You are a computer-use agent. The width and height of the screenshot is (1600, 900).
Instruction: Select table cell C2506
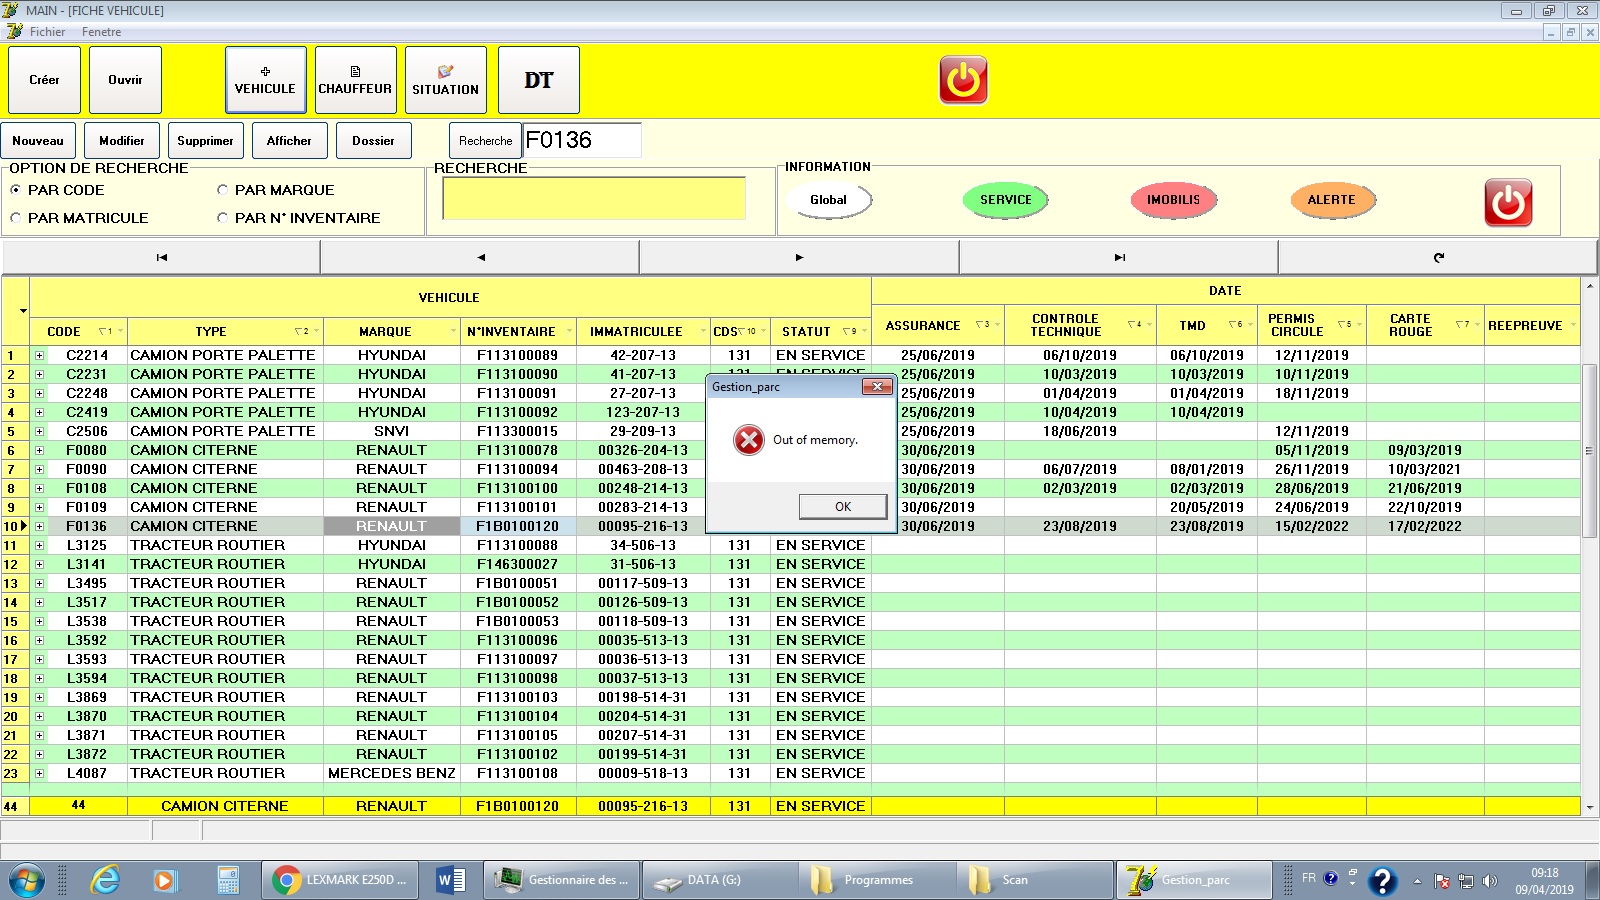tap(87, 431)
